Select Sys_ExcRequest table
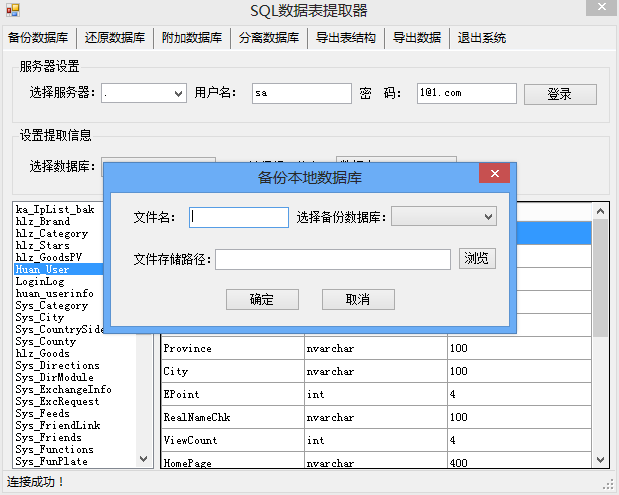The width and height of the screenshot is (619, 495). coord(58,401)
